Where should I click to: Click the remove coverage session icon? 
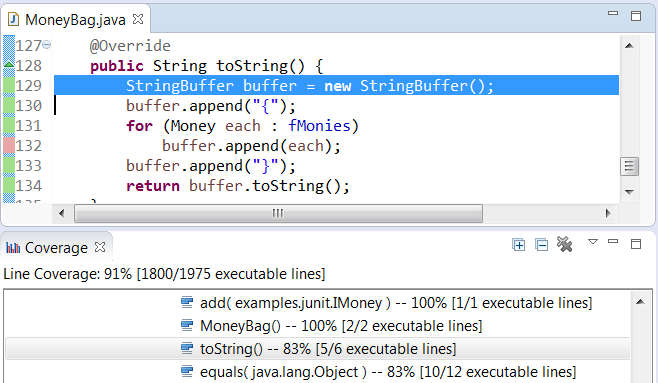(564, 244)
